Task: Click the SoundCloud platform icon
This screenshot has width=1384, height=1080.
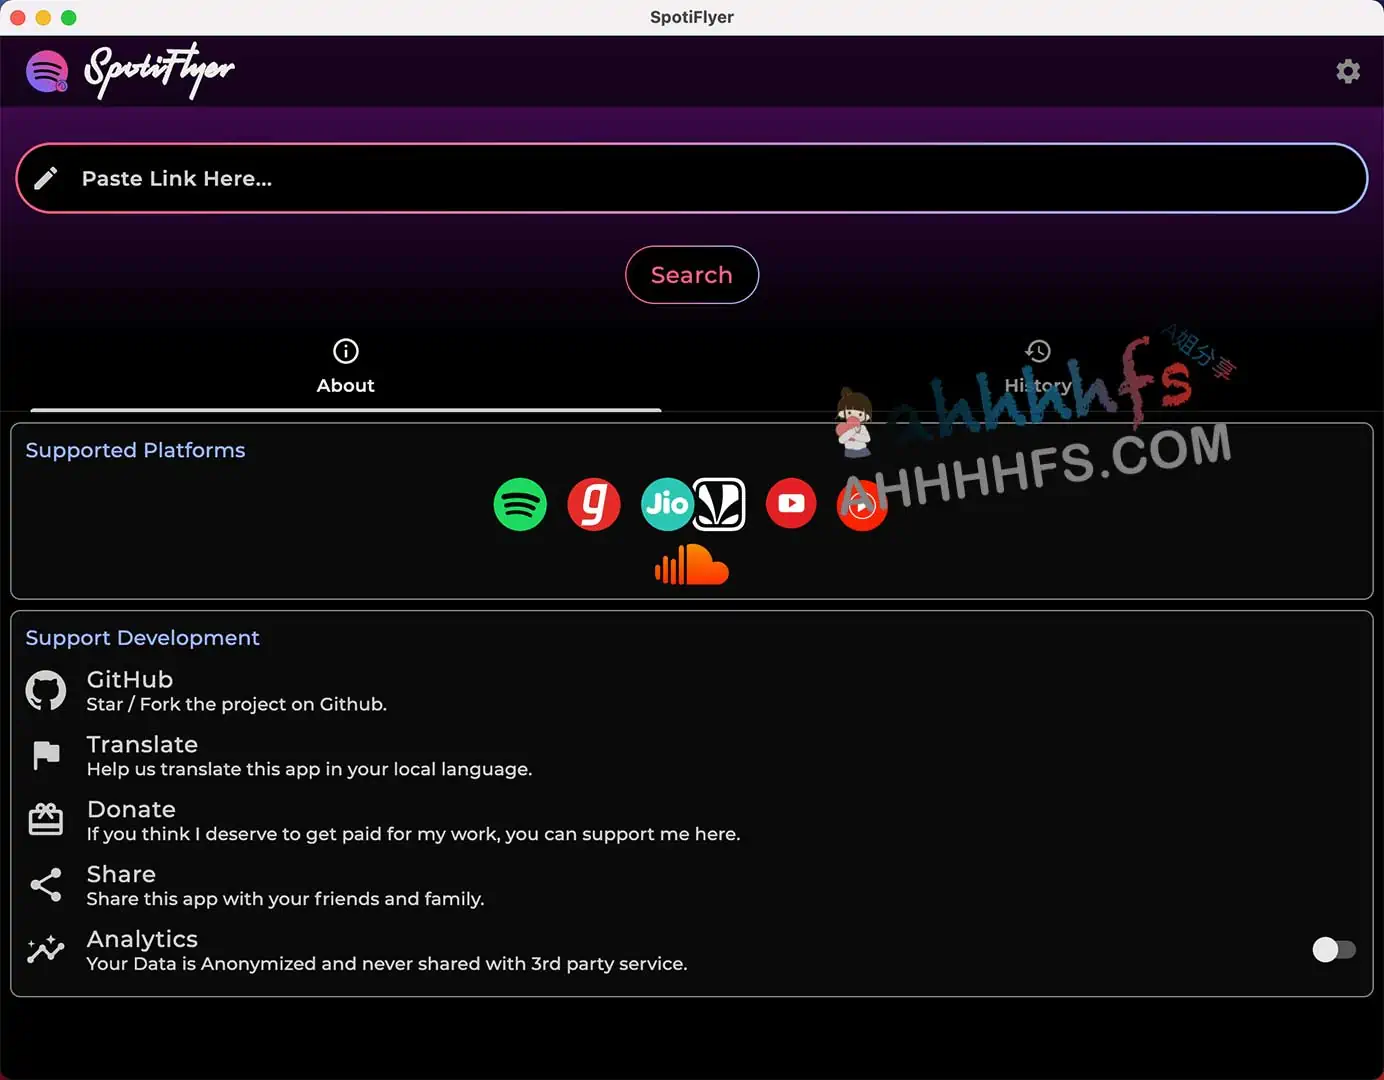Action: click(x=692, y=565)
